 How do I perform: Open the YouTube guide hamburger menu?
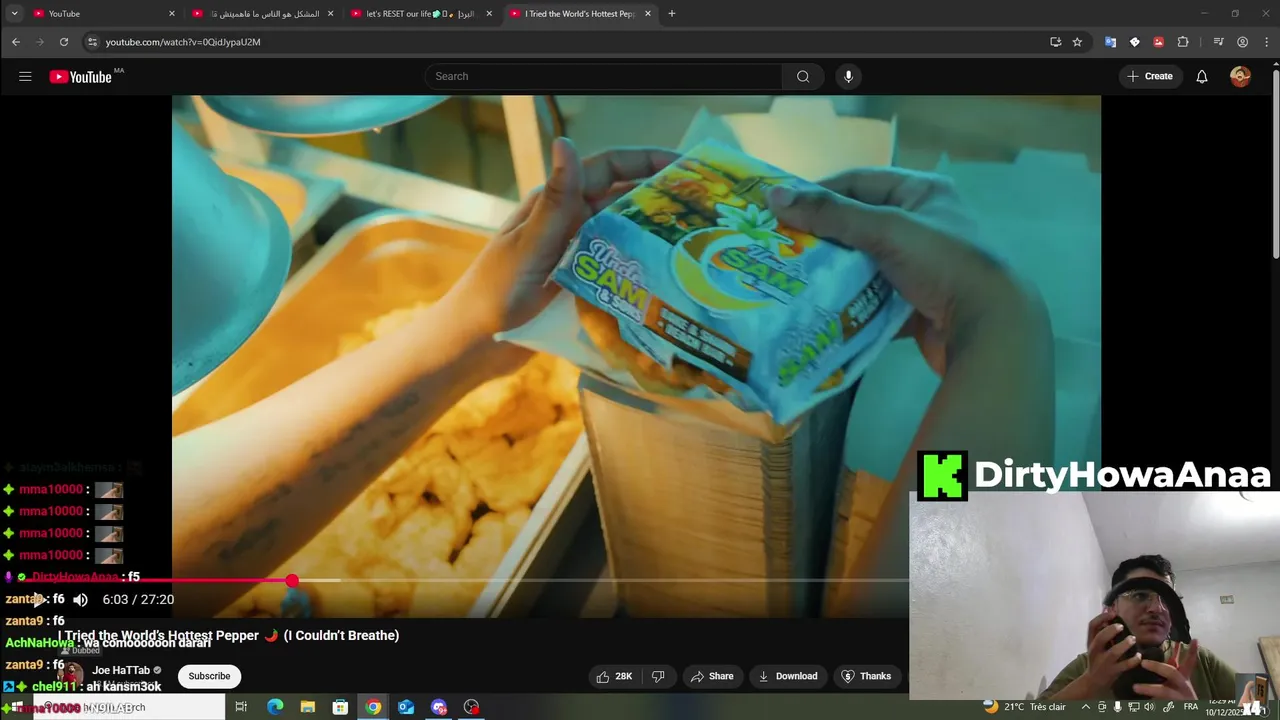pos(25,76)
